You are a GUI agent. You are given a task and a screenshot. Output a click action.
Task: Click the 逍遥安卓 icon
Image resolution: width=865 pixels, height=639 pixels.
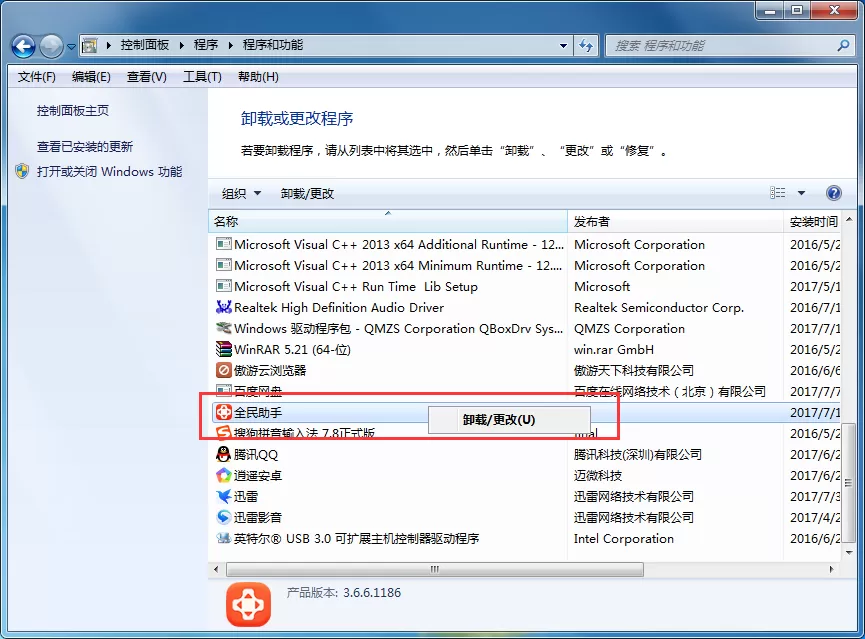coord(223,475)
